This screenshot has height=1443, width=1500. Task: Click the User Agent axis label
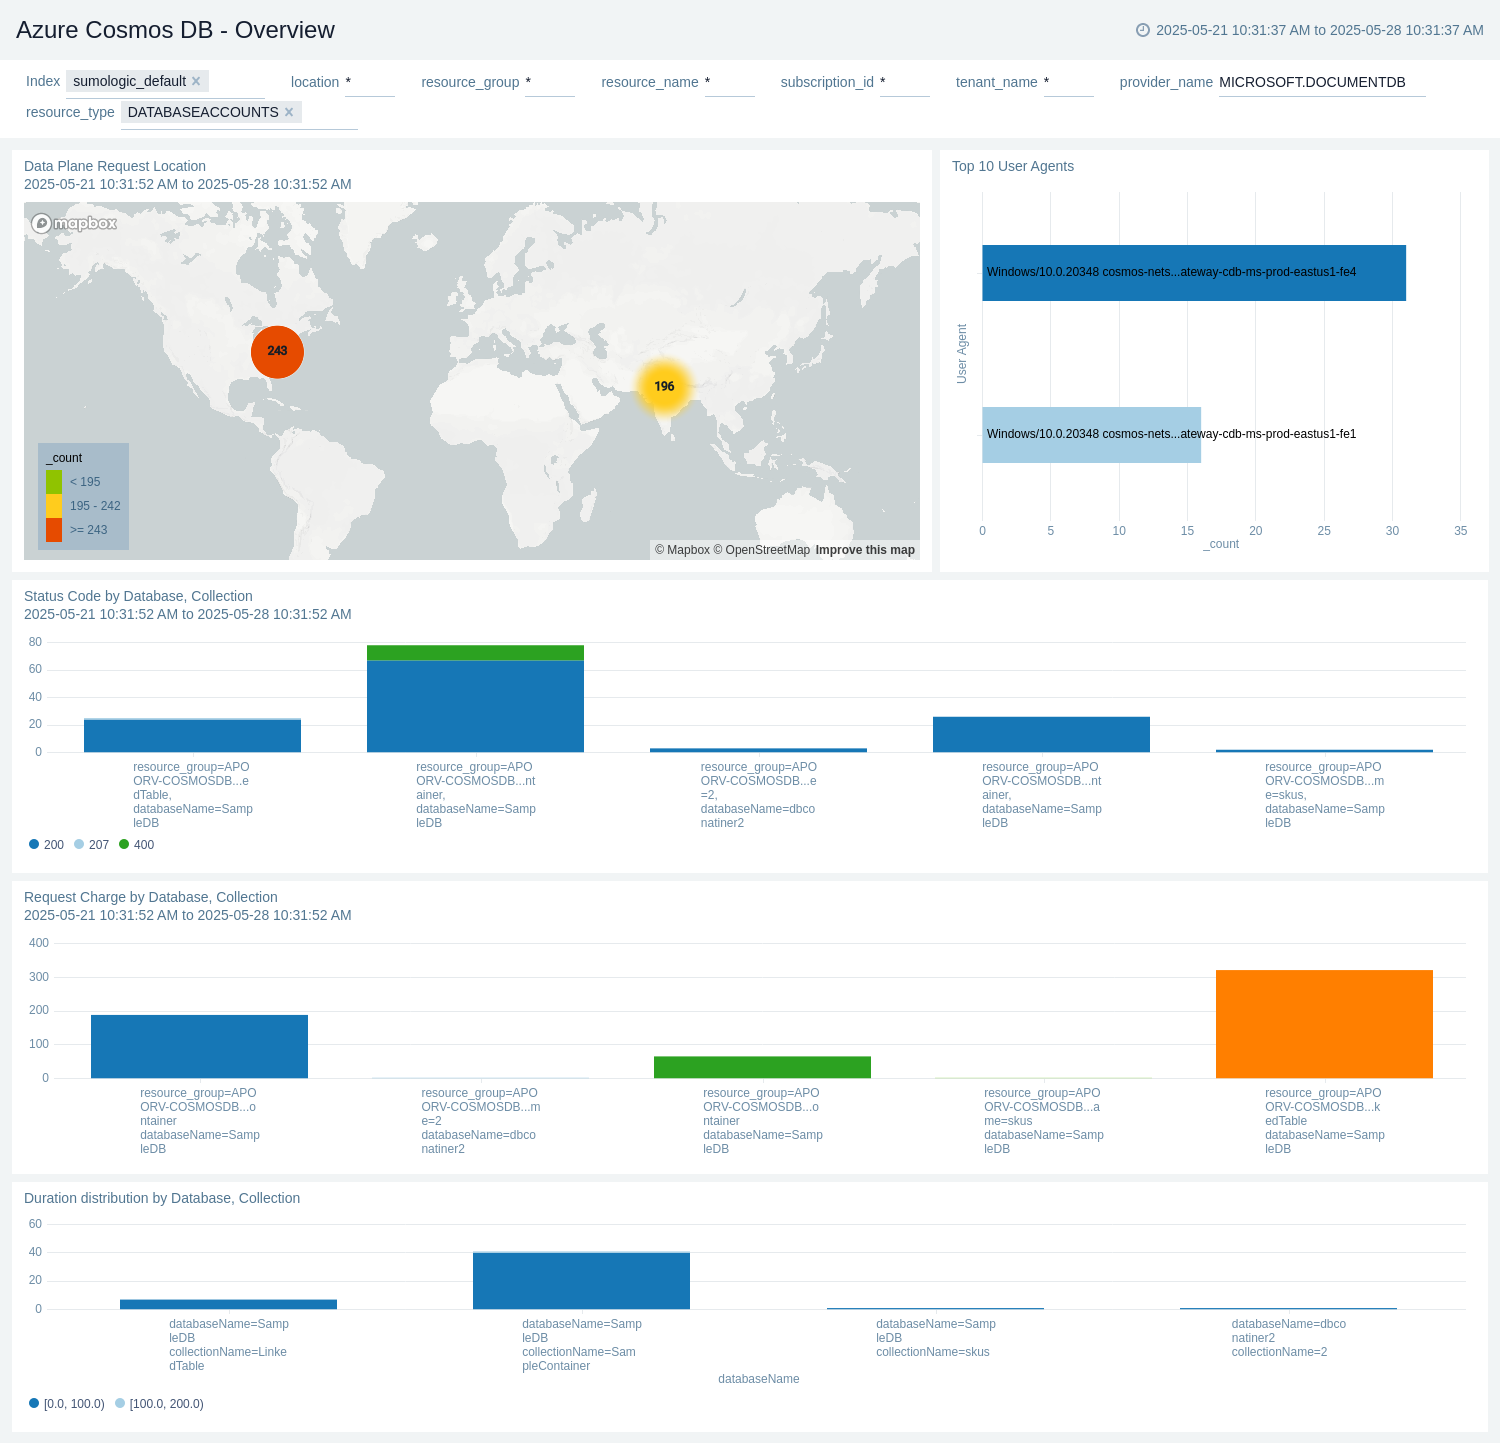coord(962,354)
